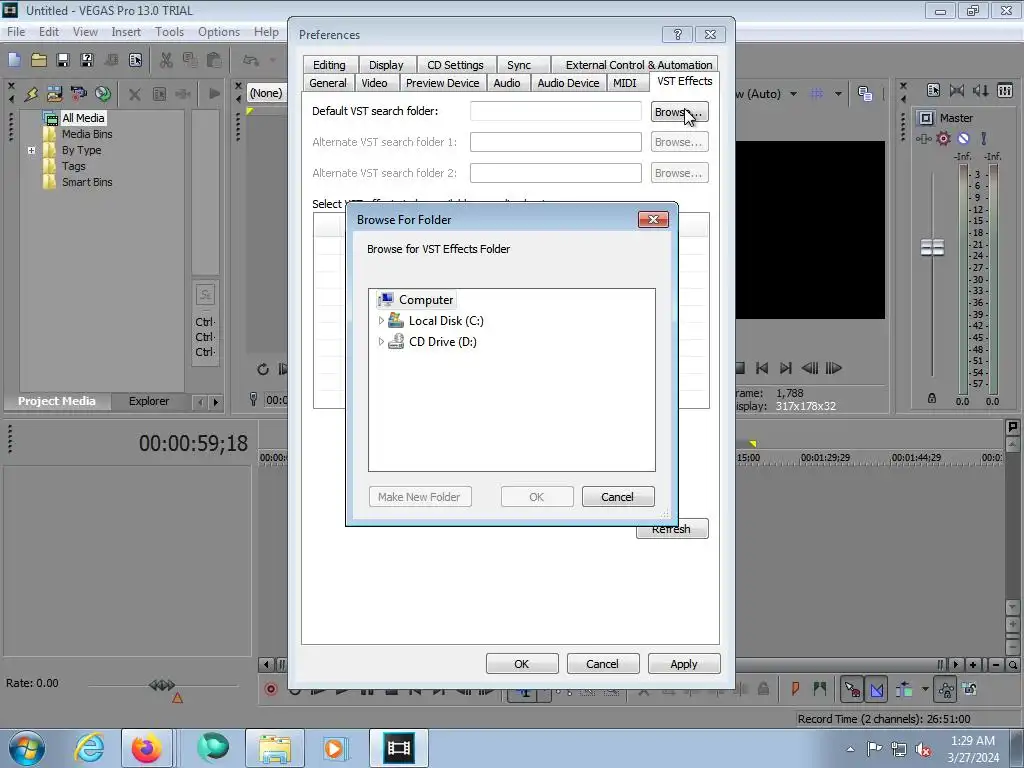Click the New project icon in toolbar
Image resolution: width=1024 pixels, height=768 pixels.
point(14,60)
